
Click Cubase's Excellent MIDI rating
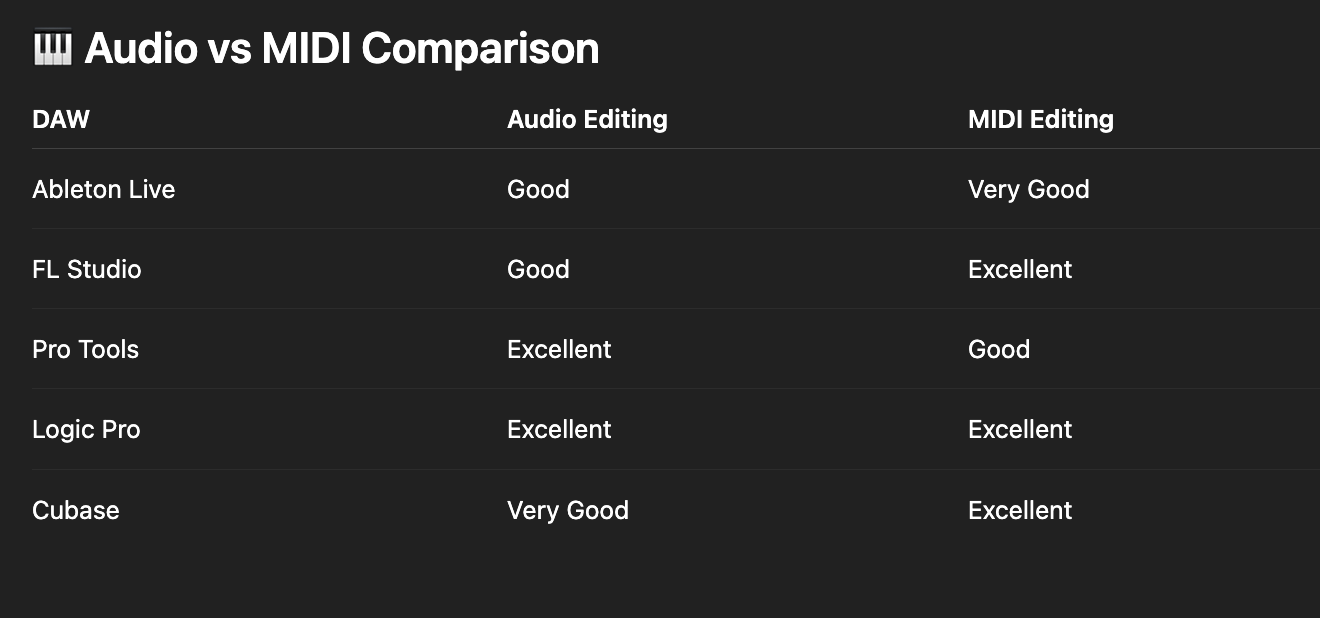[1020, 510]
